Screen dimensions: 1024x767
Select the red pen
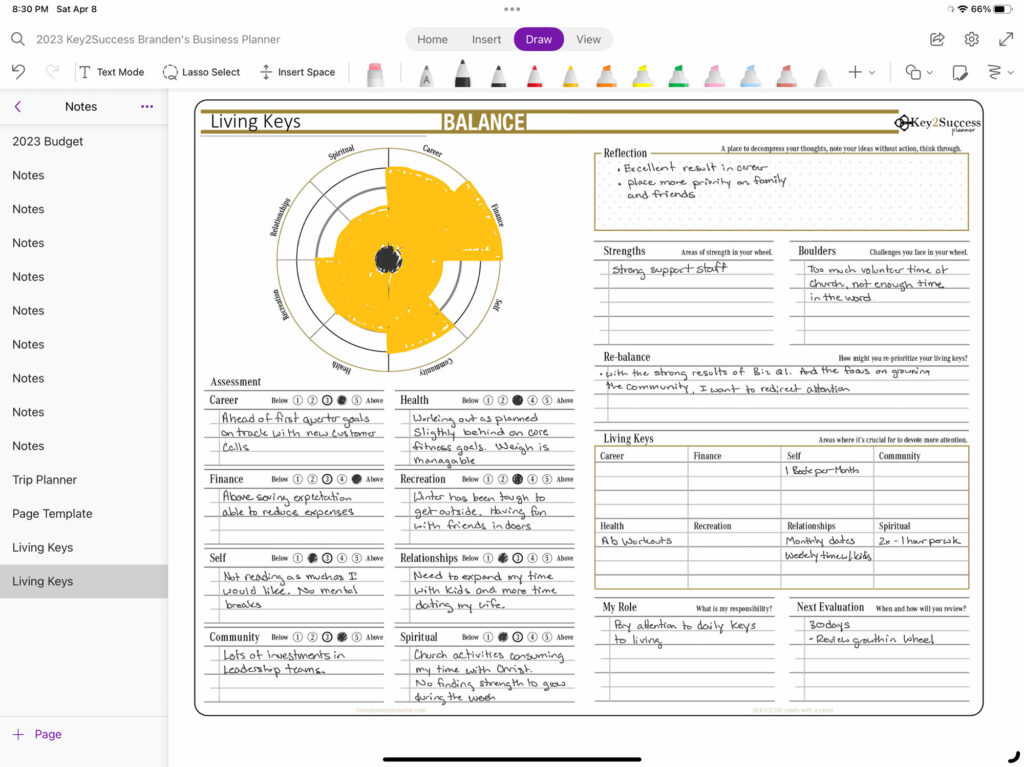click(534, 75)
